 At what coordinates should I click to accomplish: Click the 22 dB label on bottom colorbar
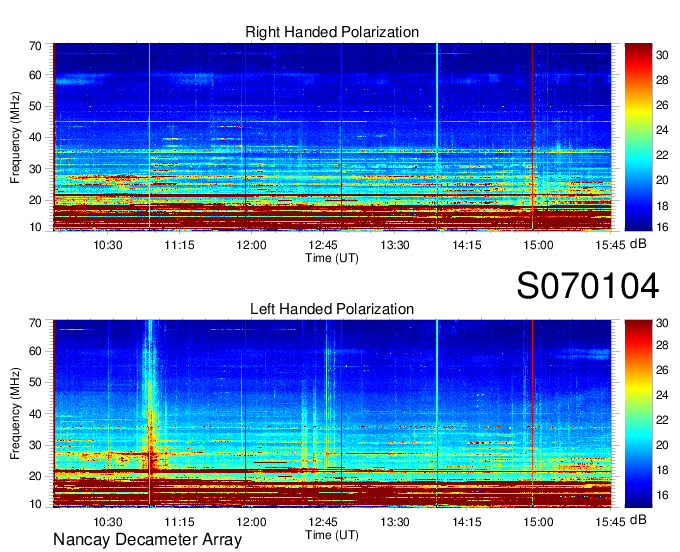click(662, 420)
